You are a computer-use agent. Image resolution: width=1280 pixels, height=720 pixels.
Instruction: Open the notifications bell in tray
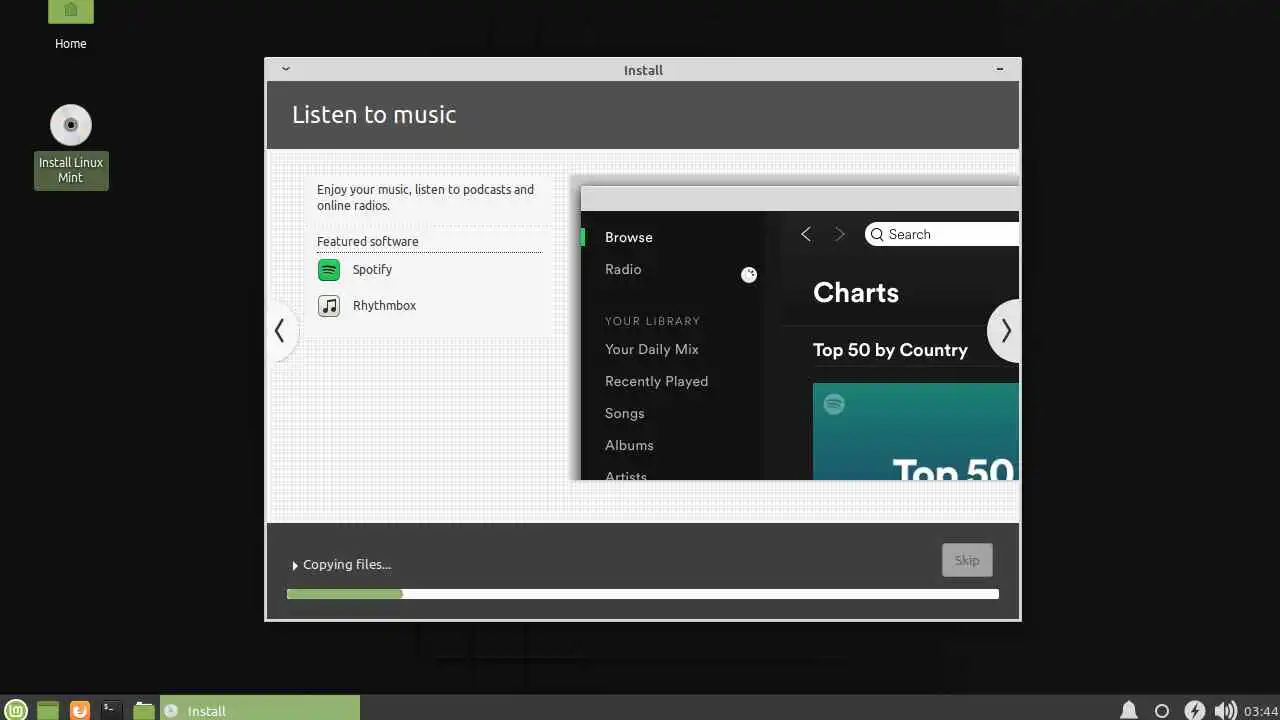pos(1129,710)
